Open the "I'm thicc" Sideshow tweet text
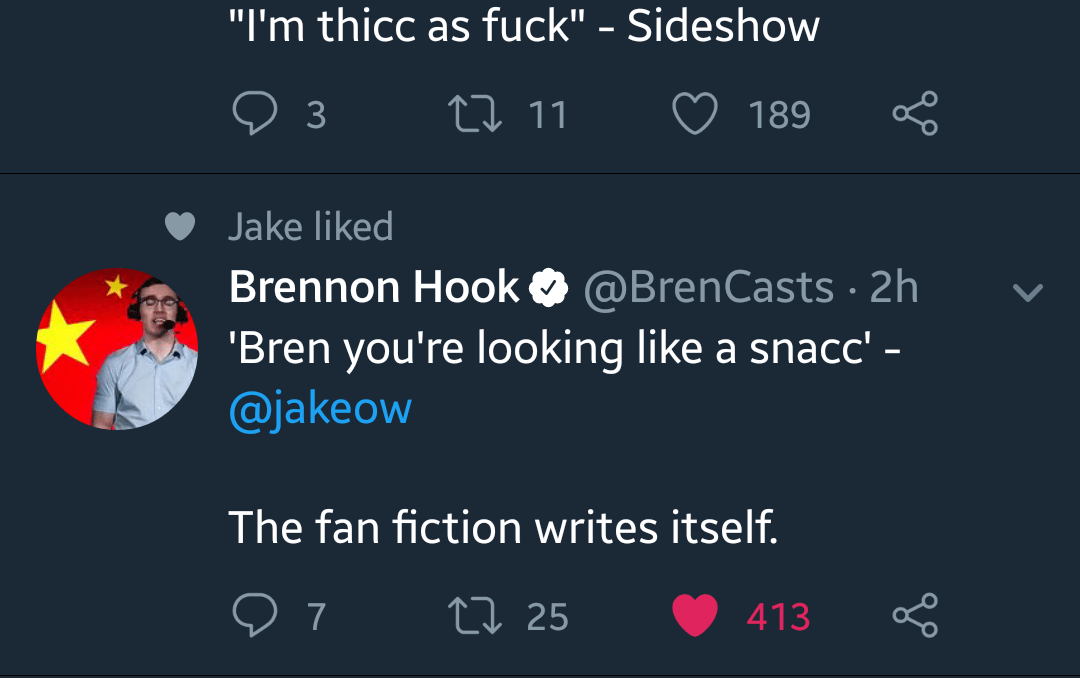The image size is (1080, 678). pos(524,27)
